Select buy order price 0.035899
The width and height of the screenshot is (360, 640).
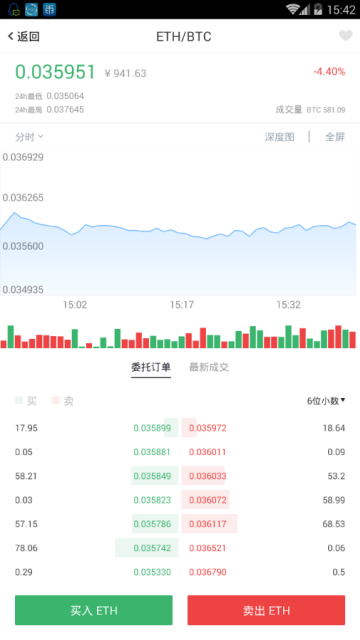coord(152,428)
